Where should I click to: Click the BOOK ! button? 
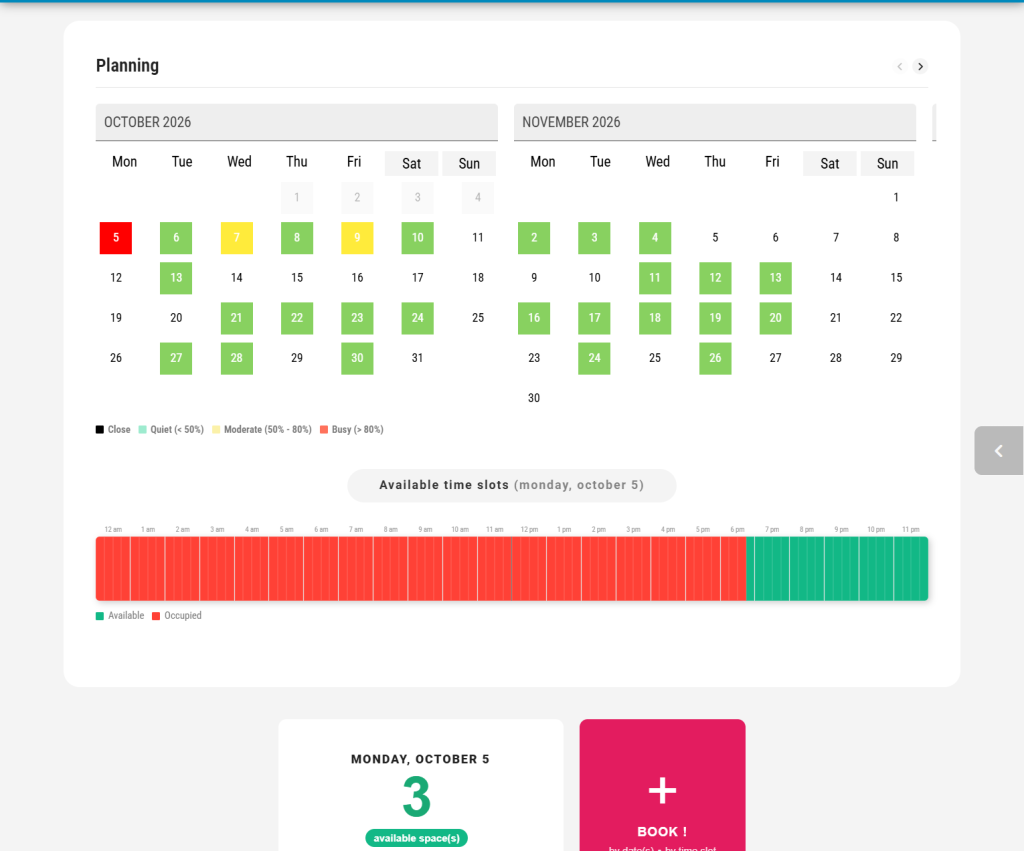click(x=662, y=786)
